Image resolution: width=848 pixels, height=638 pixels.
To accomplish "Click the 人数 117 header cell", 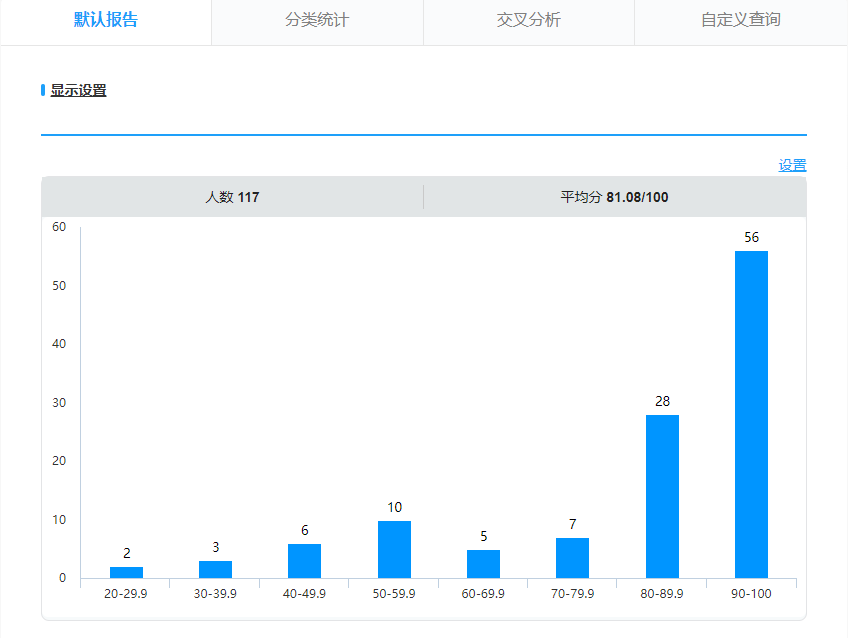I will pyautogui.click(x=232, y=197).
